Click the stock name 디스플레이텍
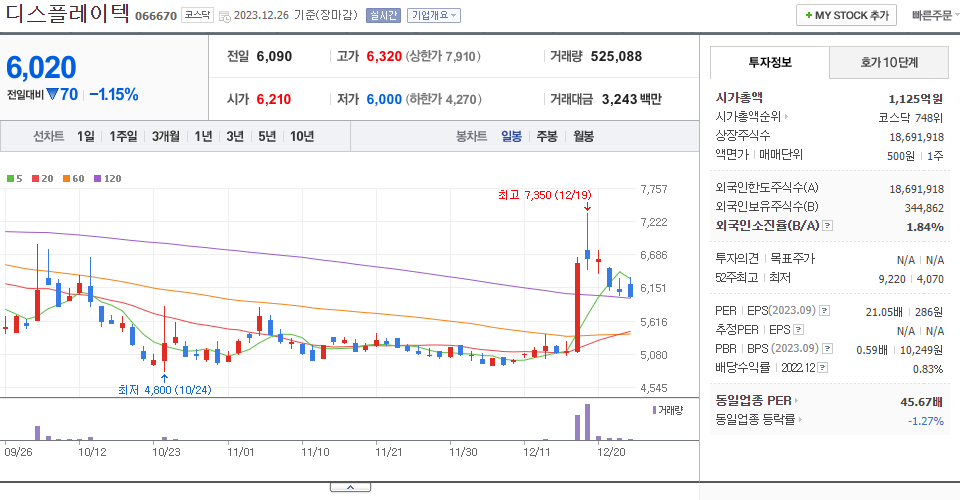The height and width of the screenshot is (500, 960). click(x=68, y=13)
